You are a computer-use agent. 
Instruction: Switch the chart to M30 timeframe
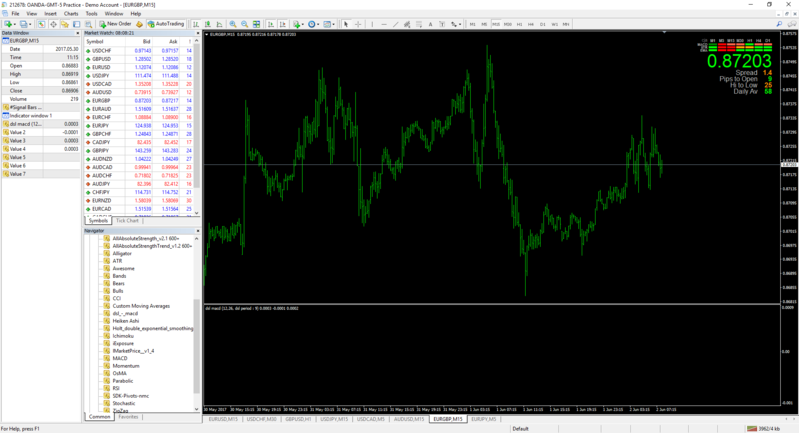tap(508, 24)
